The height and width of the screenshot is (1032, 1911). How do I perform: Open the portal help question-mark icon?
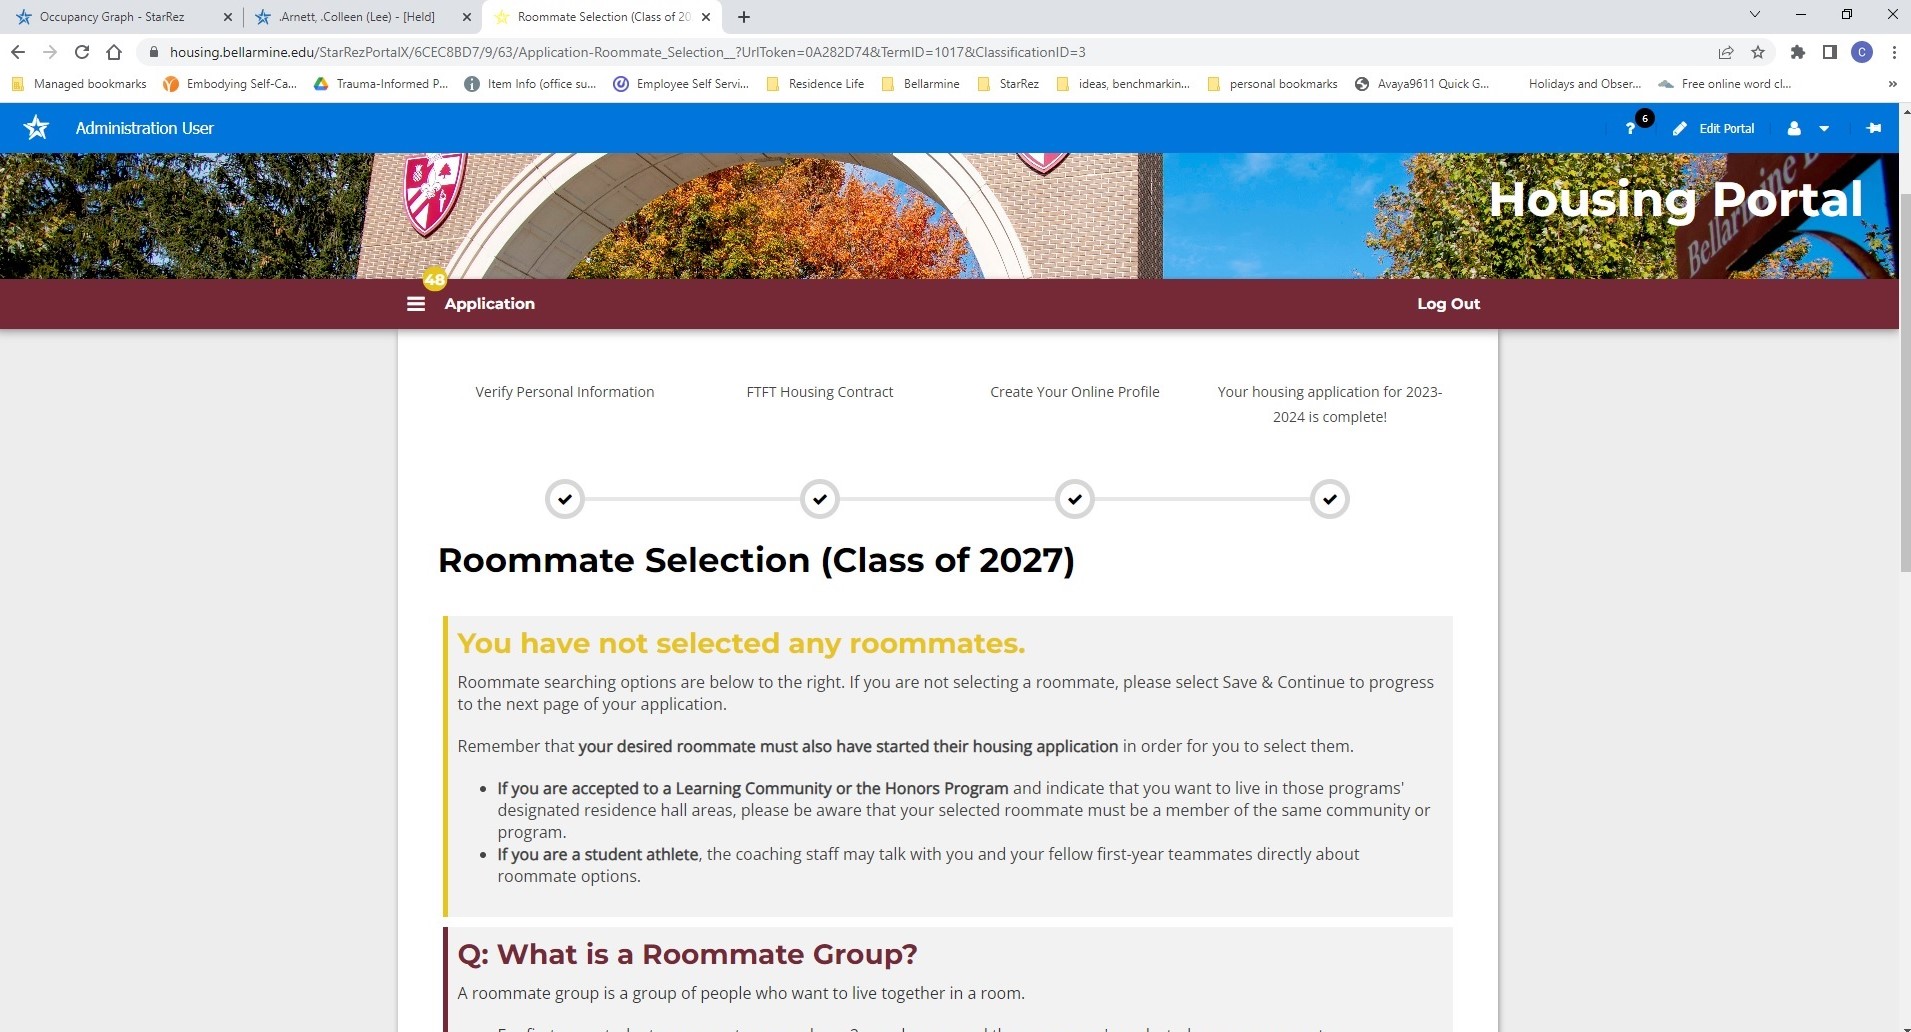[x=1628, y=128]
